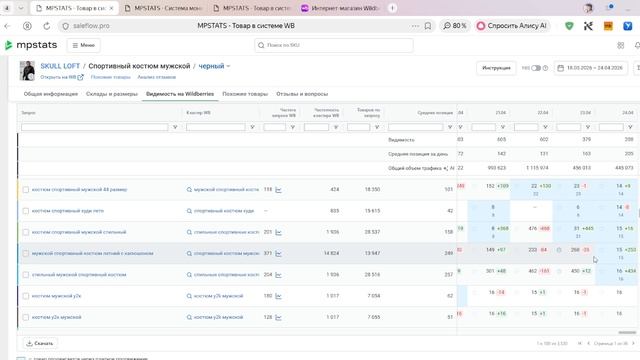
Task: Open a new browser tab
Action: coord(392,8)
